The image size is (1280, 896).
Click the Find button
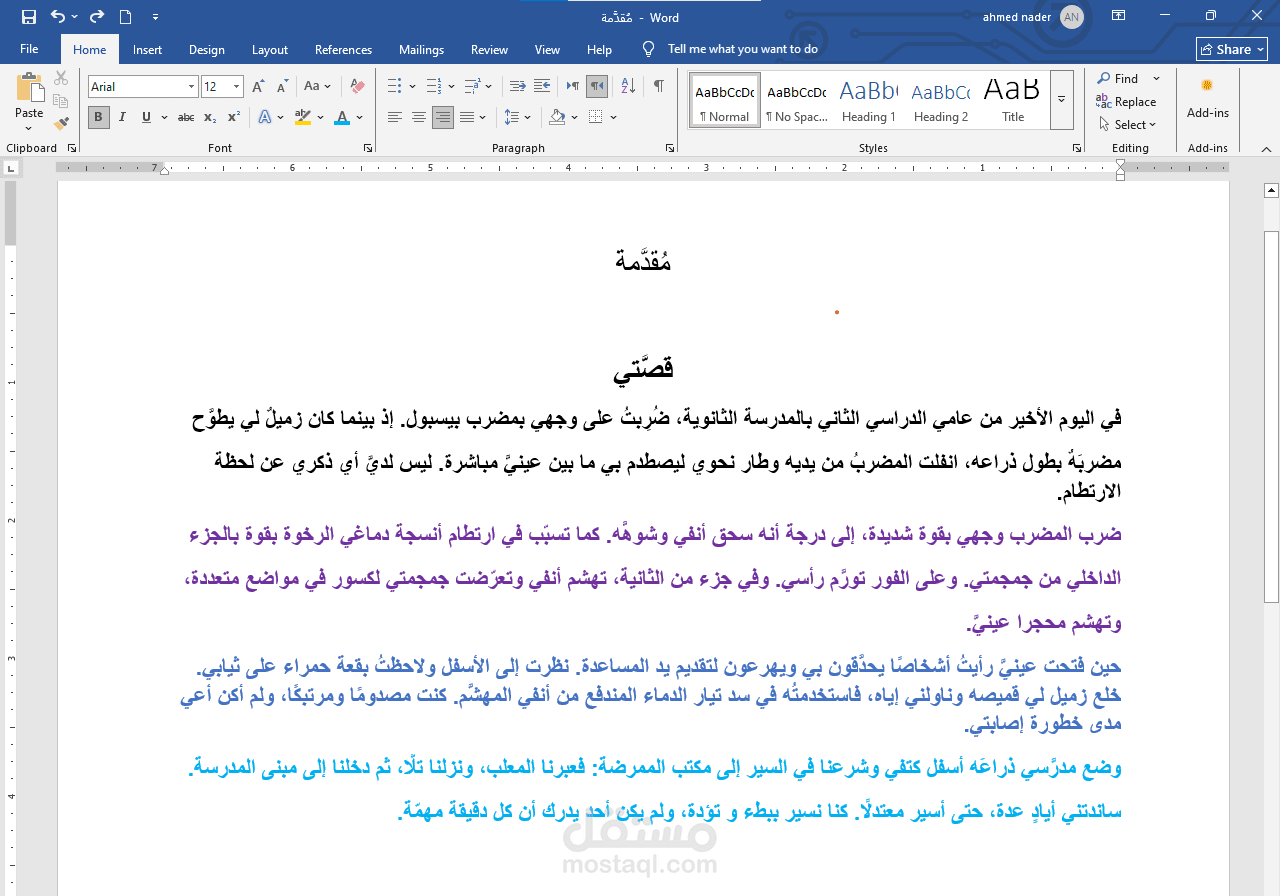click(x=1118, y=78)
